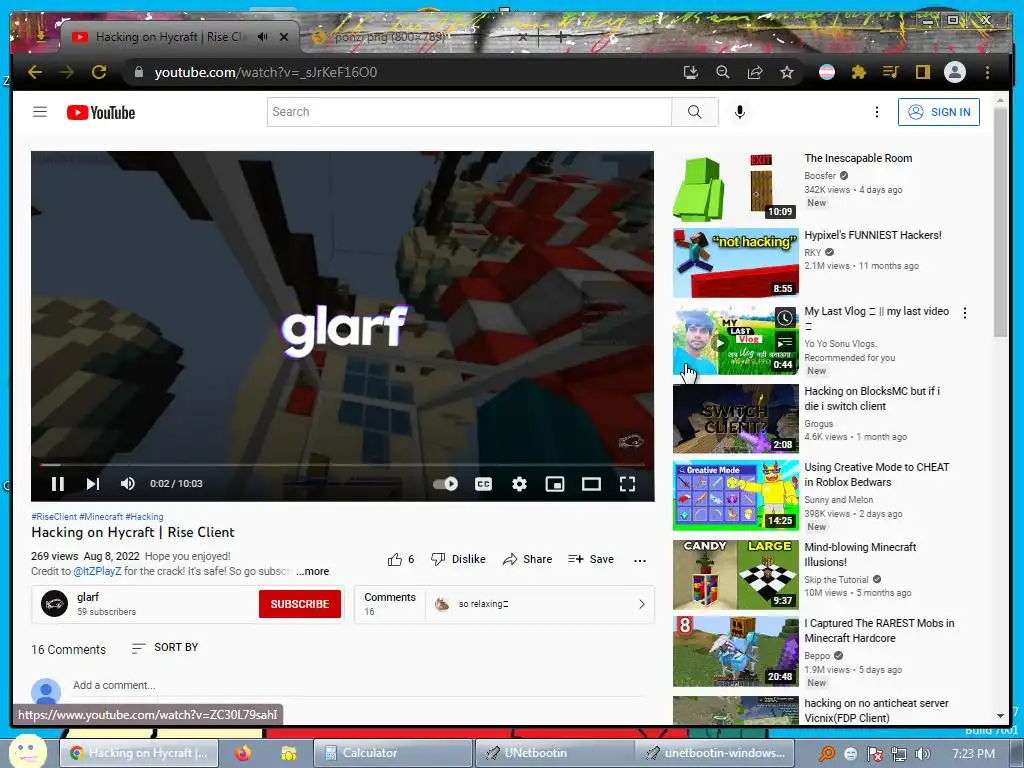The height and width of the screenshot is (768, 1024).
Task: Click the search magnifier button
Action: tap(695, 112)
